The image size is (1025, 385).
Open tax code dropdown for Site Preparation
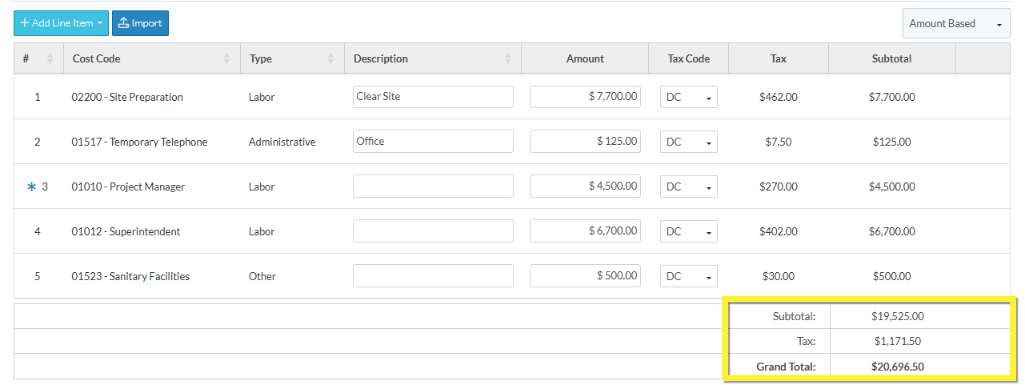(689, 97)
